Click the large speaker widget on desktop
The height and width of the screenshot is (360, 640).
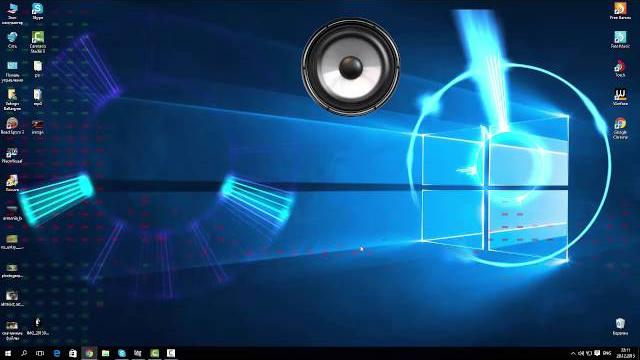click(351, 67)
